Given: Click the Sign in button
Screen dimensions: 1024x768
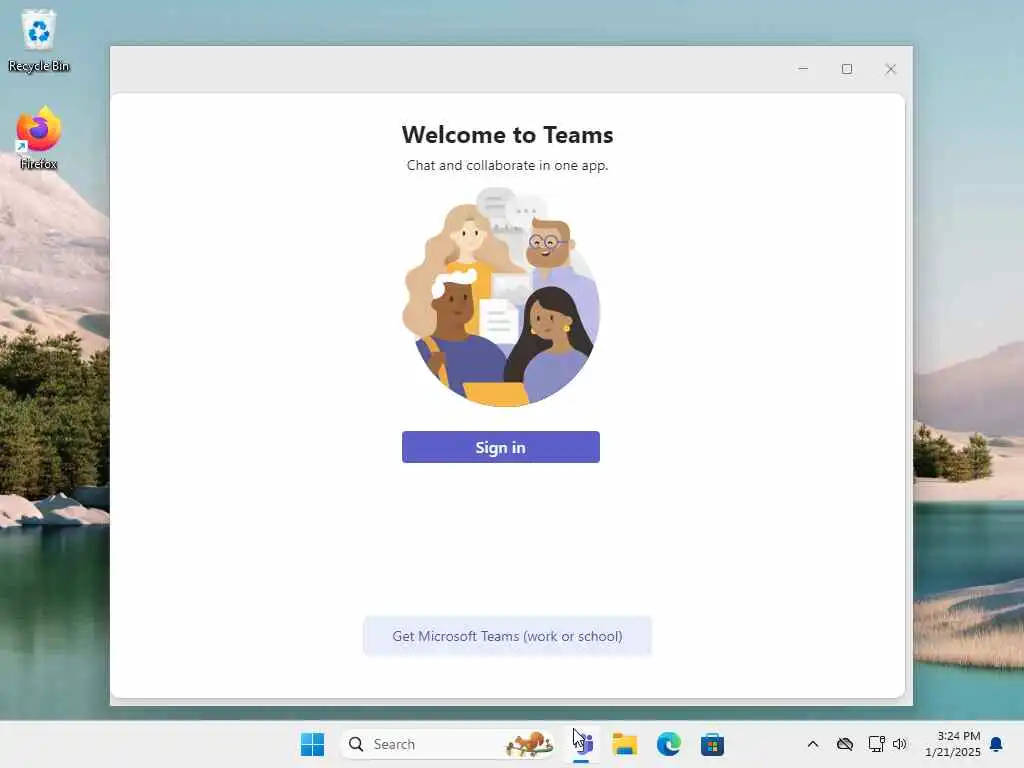Looking at the screenshot, I should [500, 447].
